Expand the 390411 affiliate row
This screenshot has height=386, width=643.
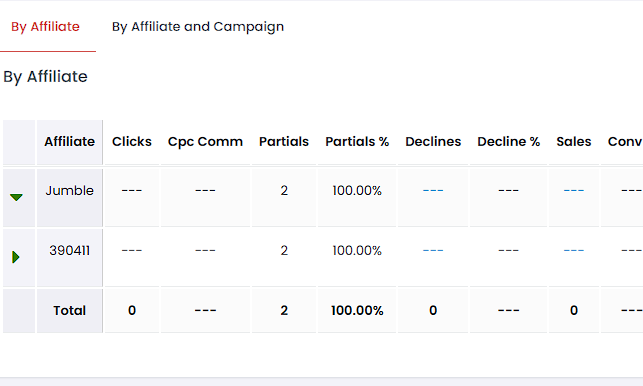coord(16,257)
